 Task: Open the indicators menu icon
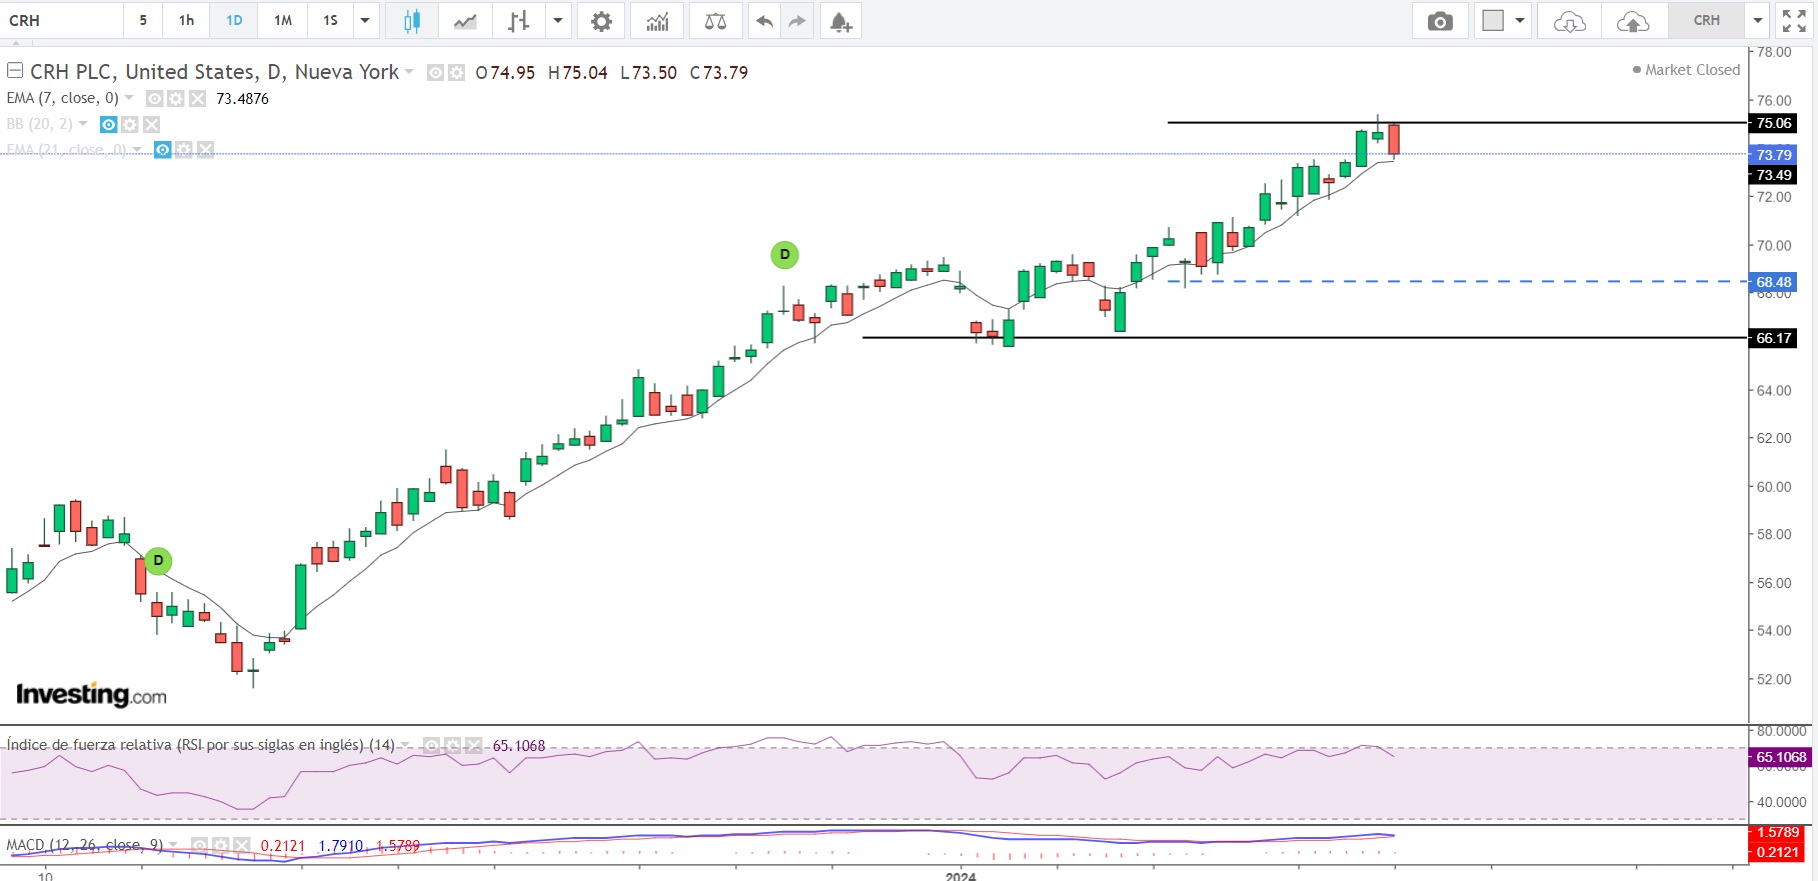click(x=657, y=21)
